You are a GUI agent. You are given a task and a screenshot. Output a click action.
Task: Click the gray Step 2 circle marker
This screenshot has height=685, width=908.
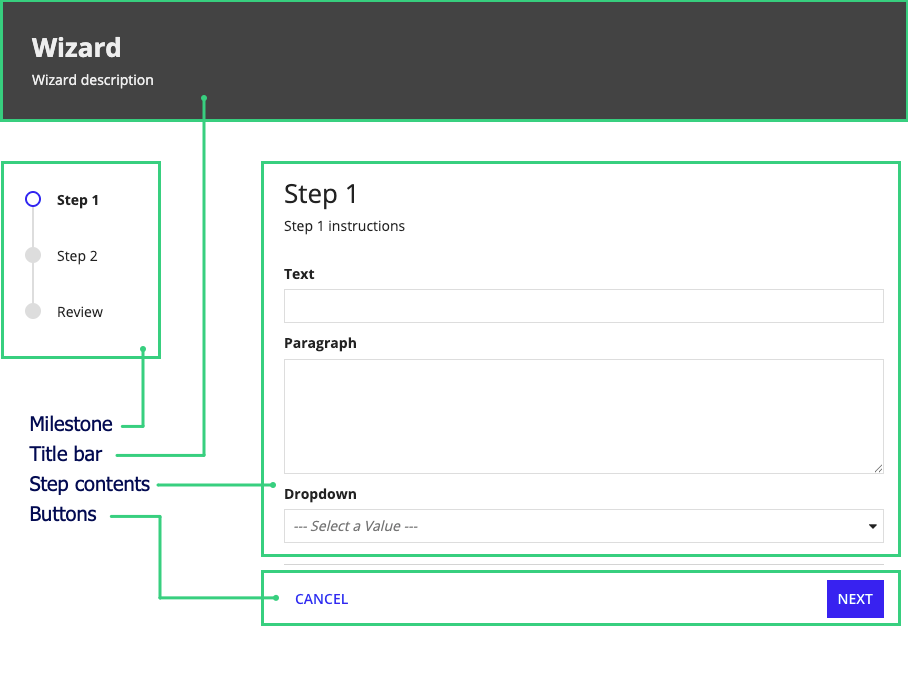point(33,255)
